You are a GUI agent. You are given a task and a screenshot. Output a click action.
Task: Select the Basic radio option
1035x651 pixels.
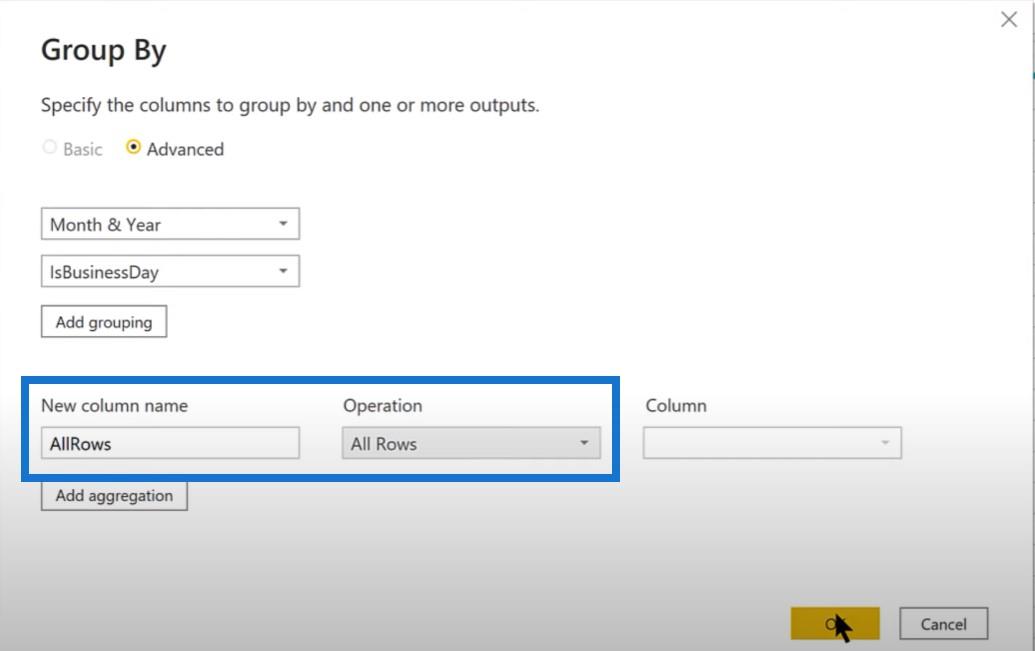click(50, 147)
